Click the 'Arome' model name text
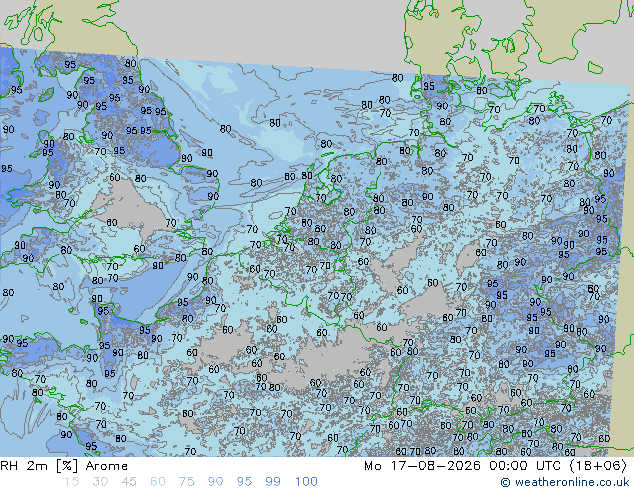634x490 pixels. [x=107, y=466]
